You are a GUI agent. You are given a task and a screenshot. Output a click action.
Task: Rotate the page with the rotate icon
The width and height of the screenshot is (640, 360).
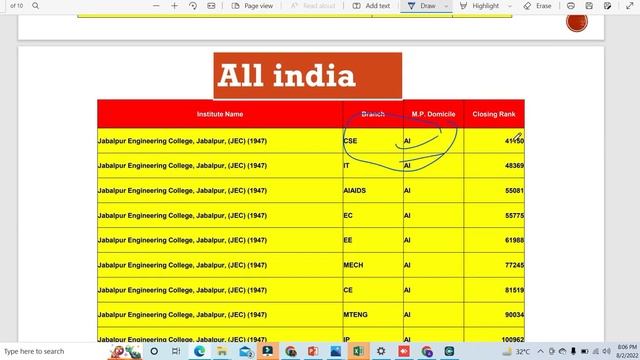193,6
